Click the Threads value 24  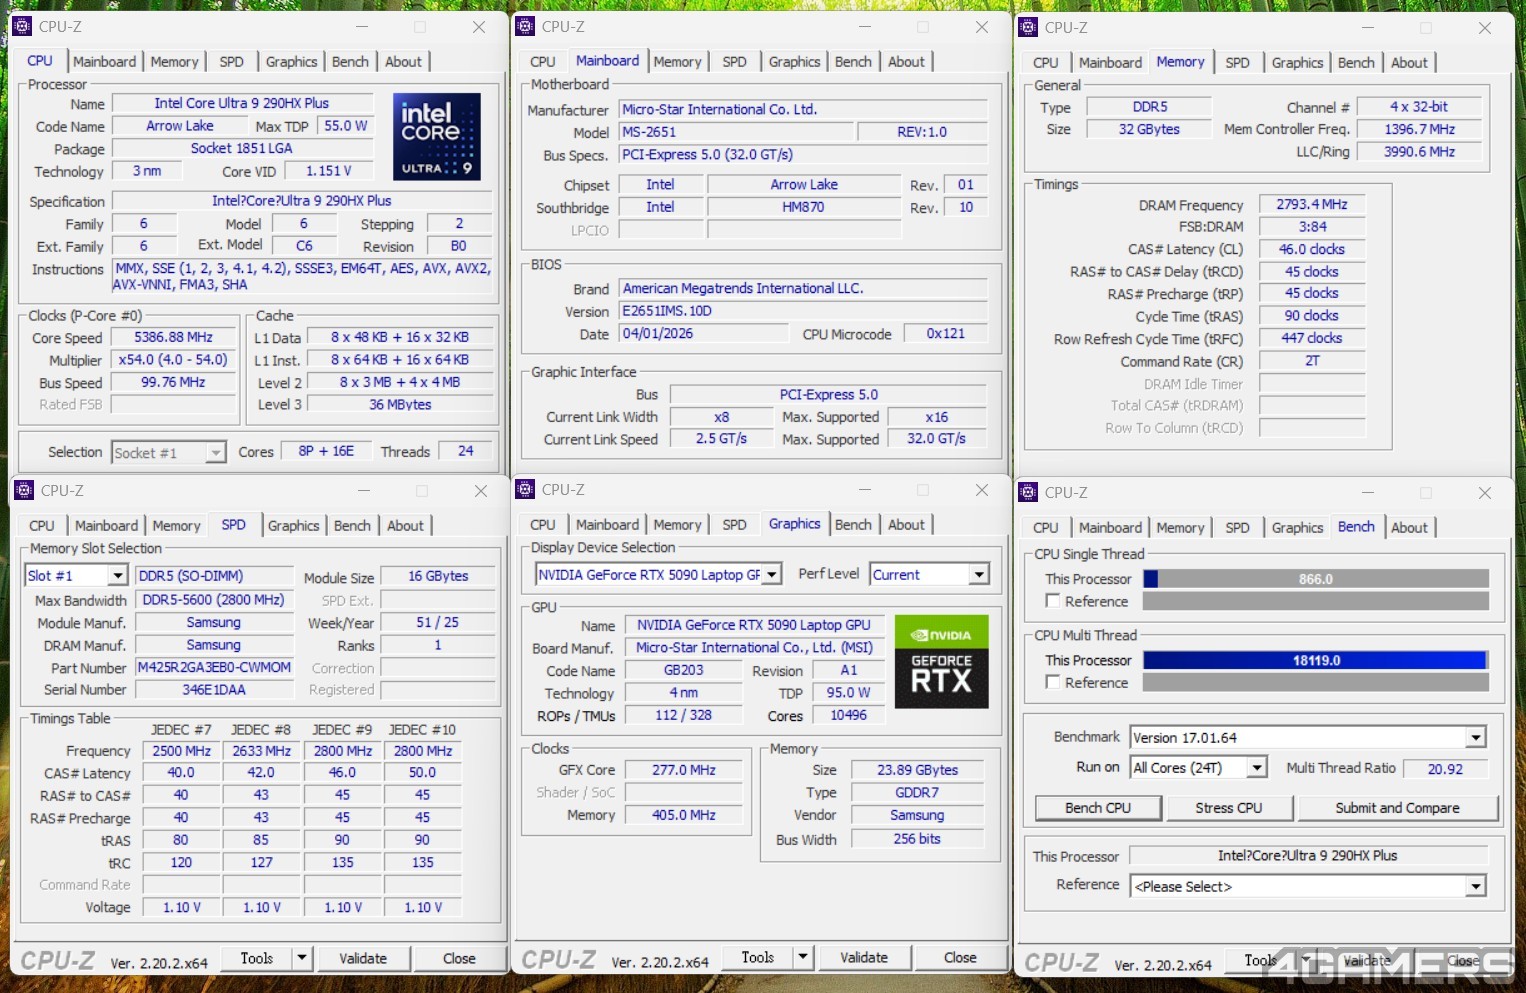[x=466, y=452]
